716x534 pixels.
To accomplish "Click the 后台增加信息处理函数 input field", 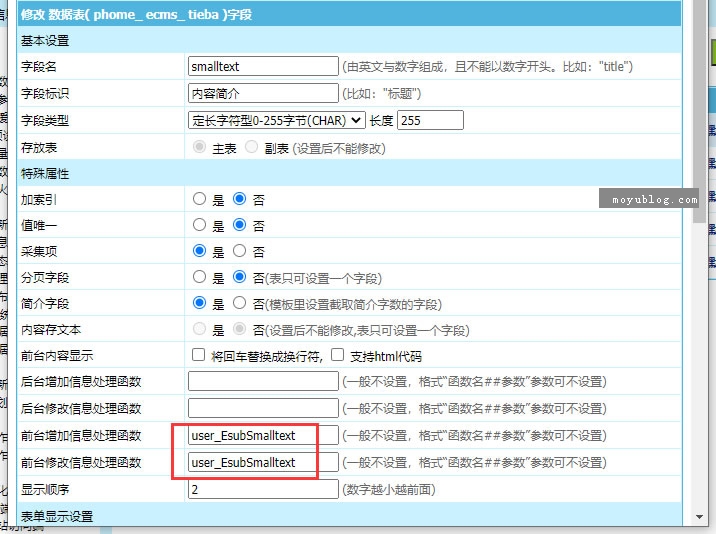I will 263,381.
